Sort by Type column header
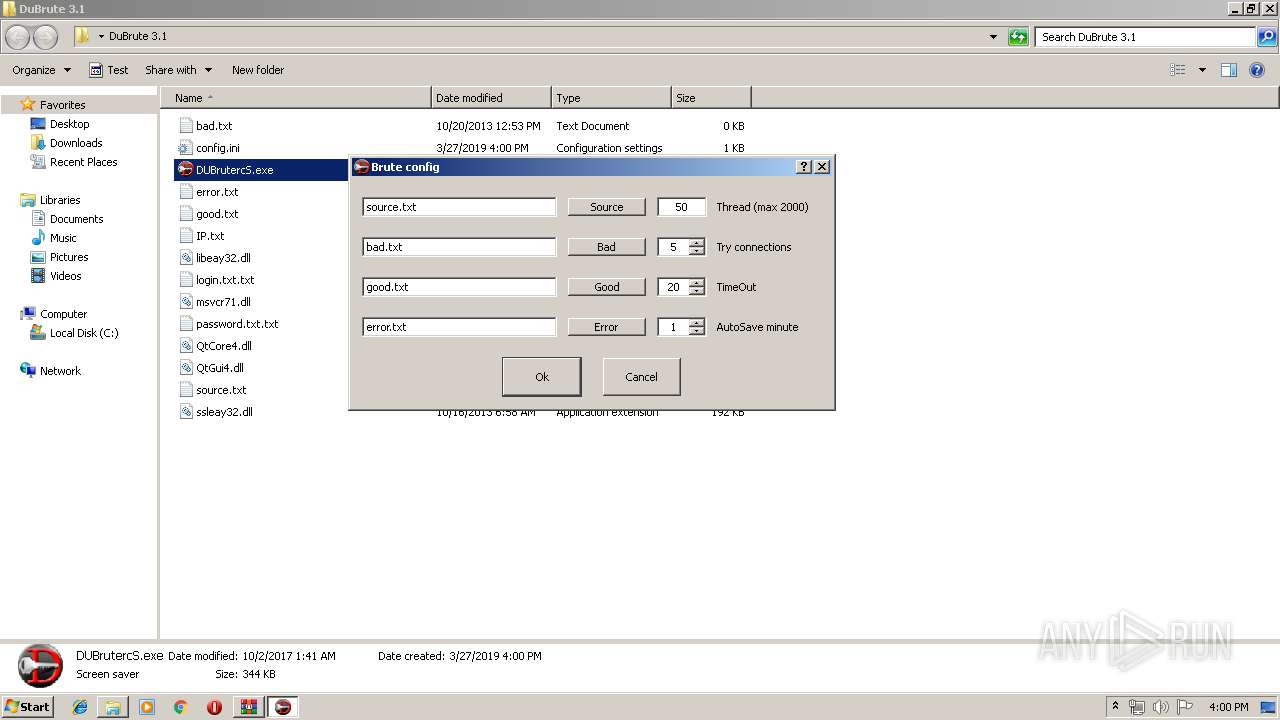 (x=611, y=98)
